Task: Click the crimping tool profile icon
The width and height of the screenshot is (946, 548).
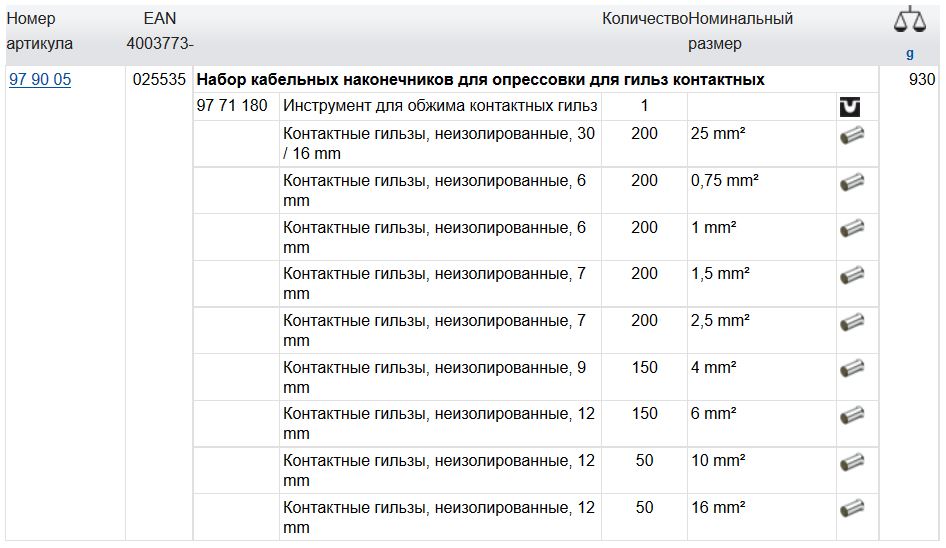Action: (x=849, y=107)
